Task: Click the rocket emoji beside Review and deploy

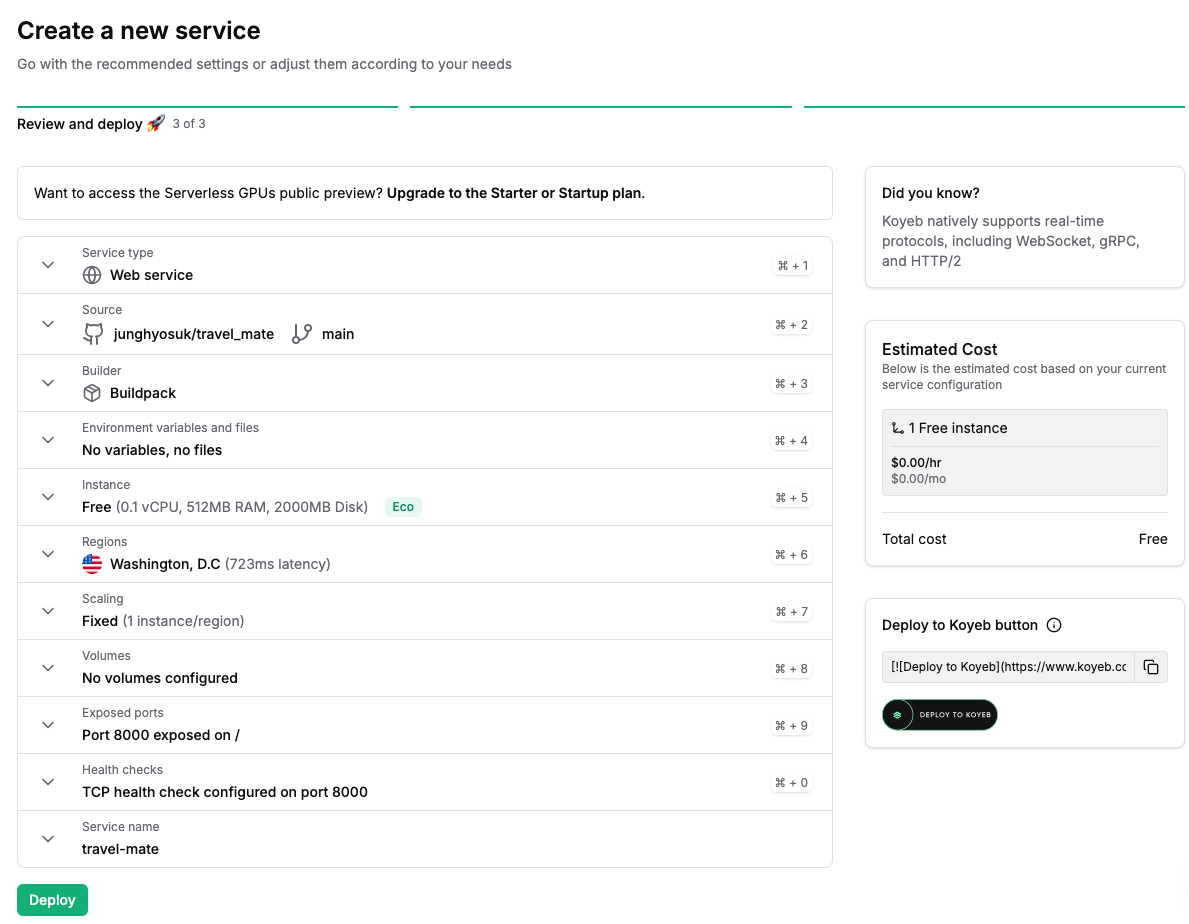Action: [156, 124]
